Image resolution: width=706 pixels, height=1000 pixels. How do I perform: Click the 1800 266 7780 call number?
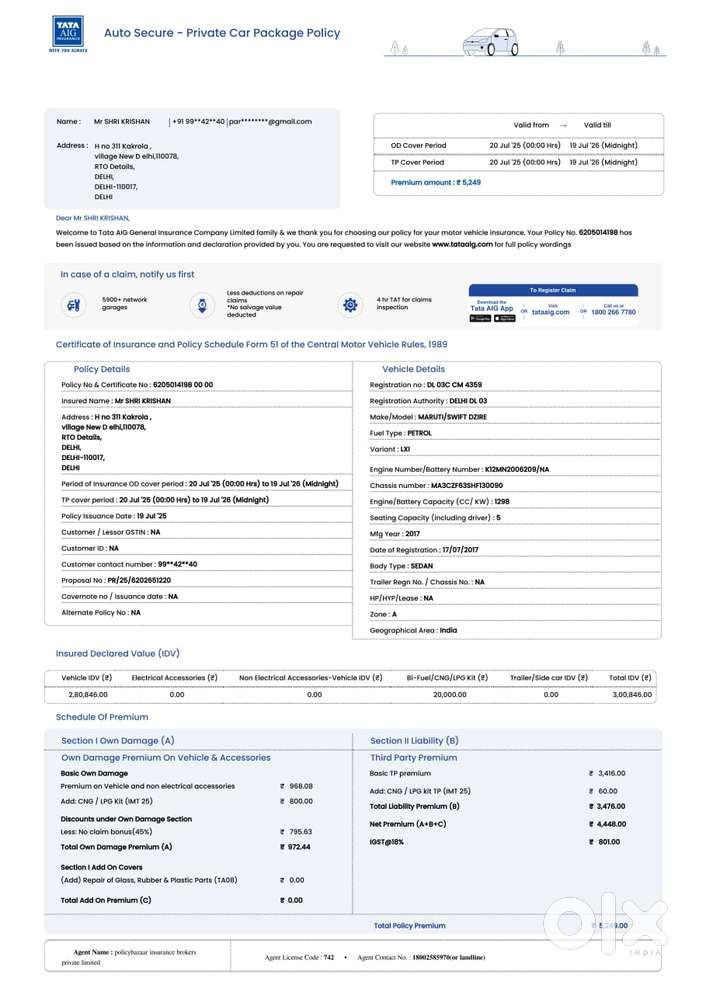[x=614, y=309]
